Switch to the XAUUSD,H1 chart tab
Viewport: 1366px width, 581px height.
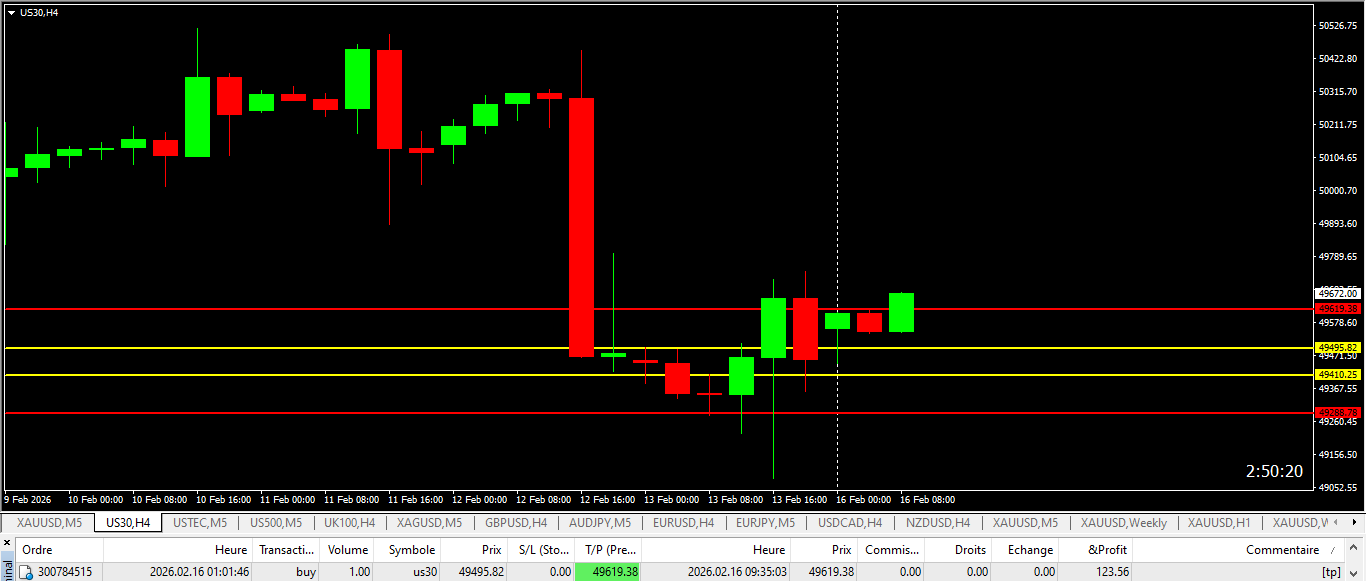(1219, 522)
